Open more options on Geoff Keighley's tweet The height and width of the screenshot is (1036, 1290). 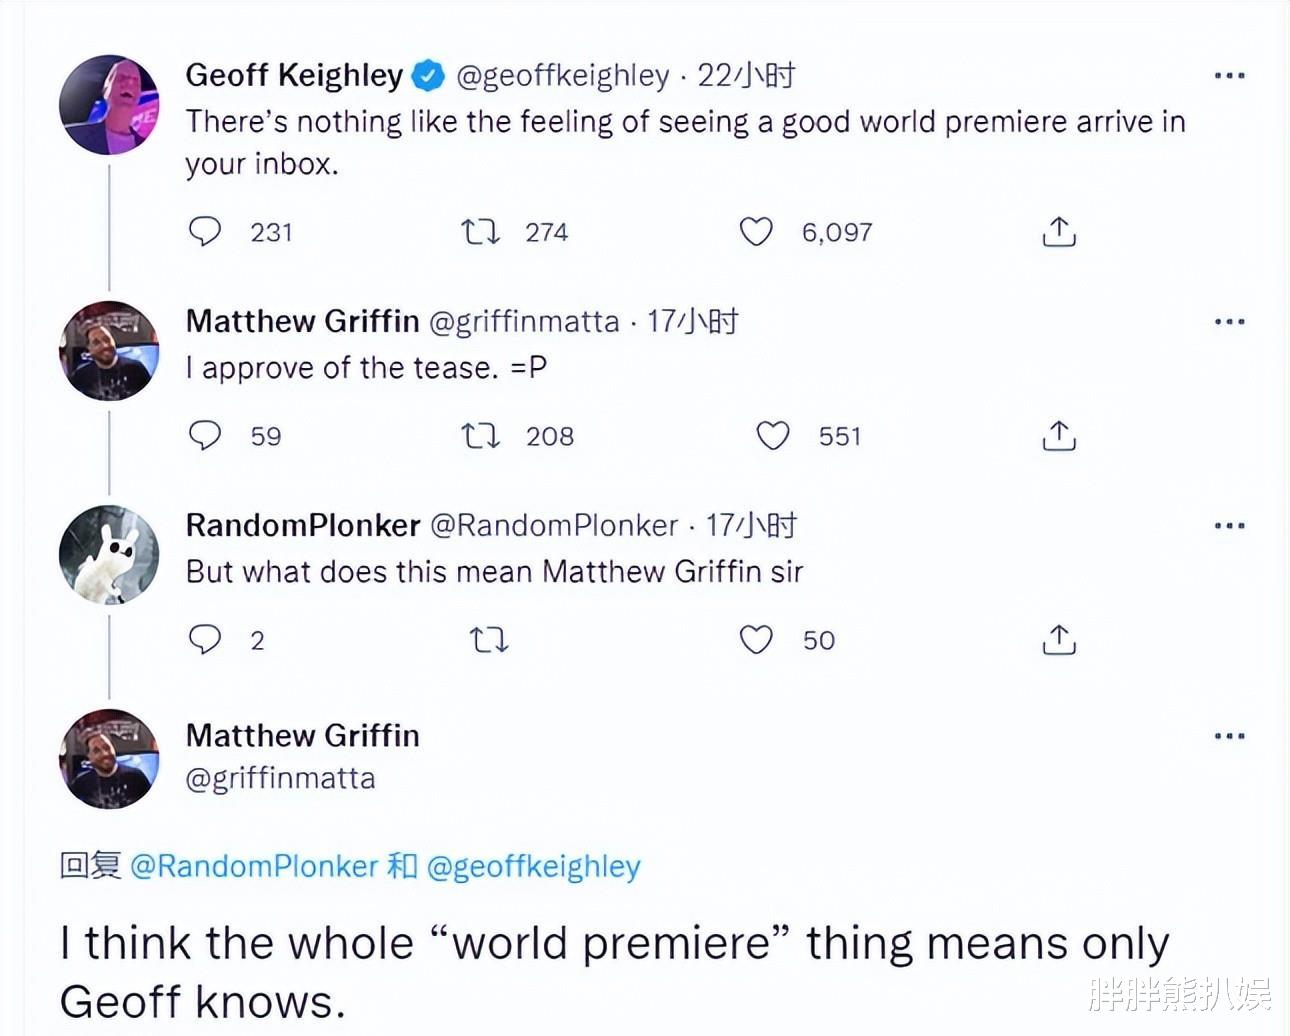[x=1229, y=76]
